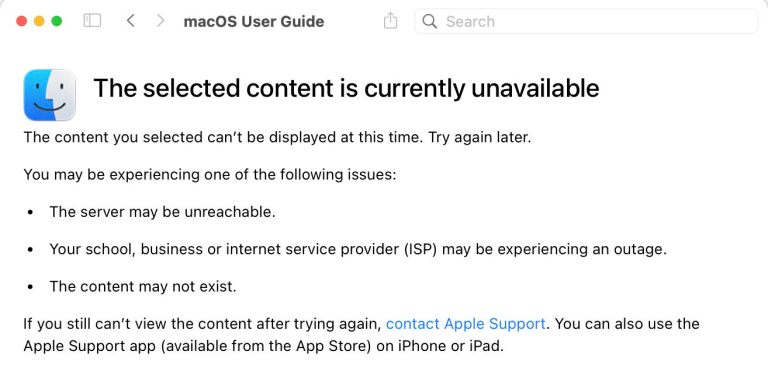Close the window with red button
This screenshot has width=768, height=372.
(x=22, y=21)
